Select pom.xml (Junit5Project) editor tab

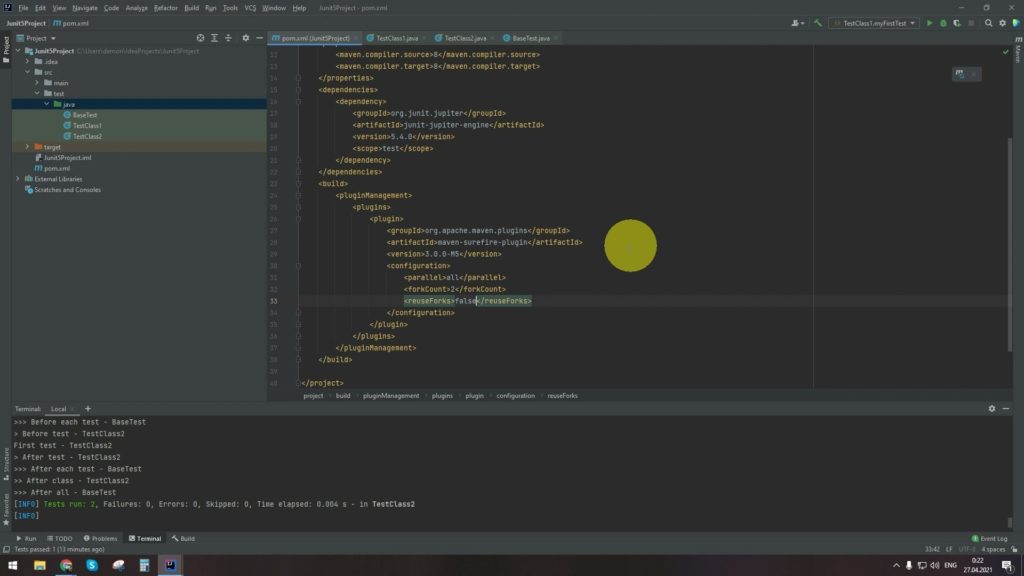(315, 38)
